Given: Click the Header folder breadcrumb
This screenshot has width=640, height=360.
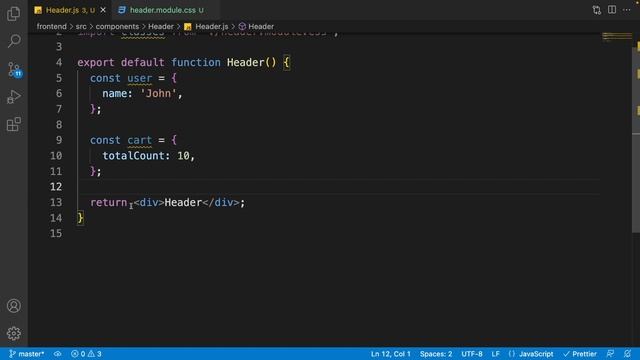Looking at the screenshot, I should 161,27.
